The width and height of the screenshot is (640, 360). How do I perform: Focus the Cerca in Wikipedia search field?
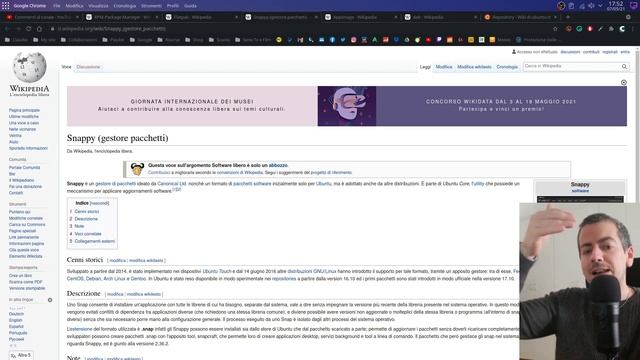(571, 66)
